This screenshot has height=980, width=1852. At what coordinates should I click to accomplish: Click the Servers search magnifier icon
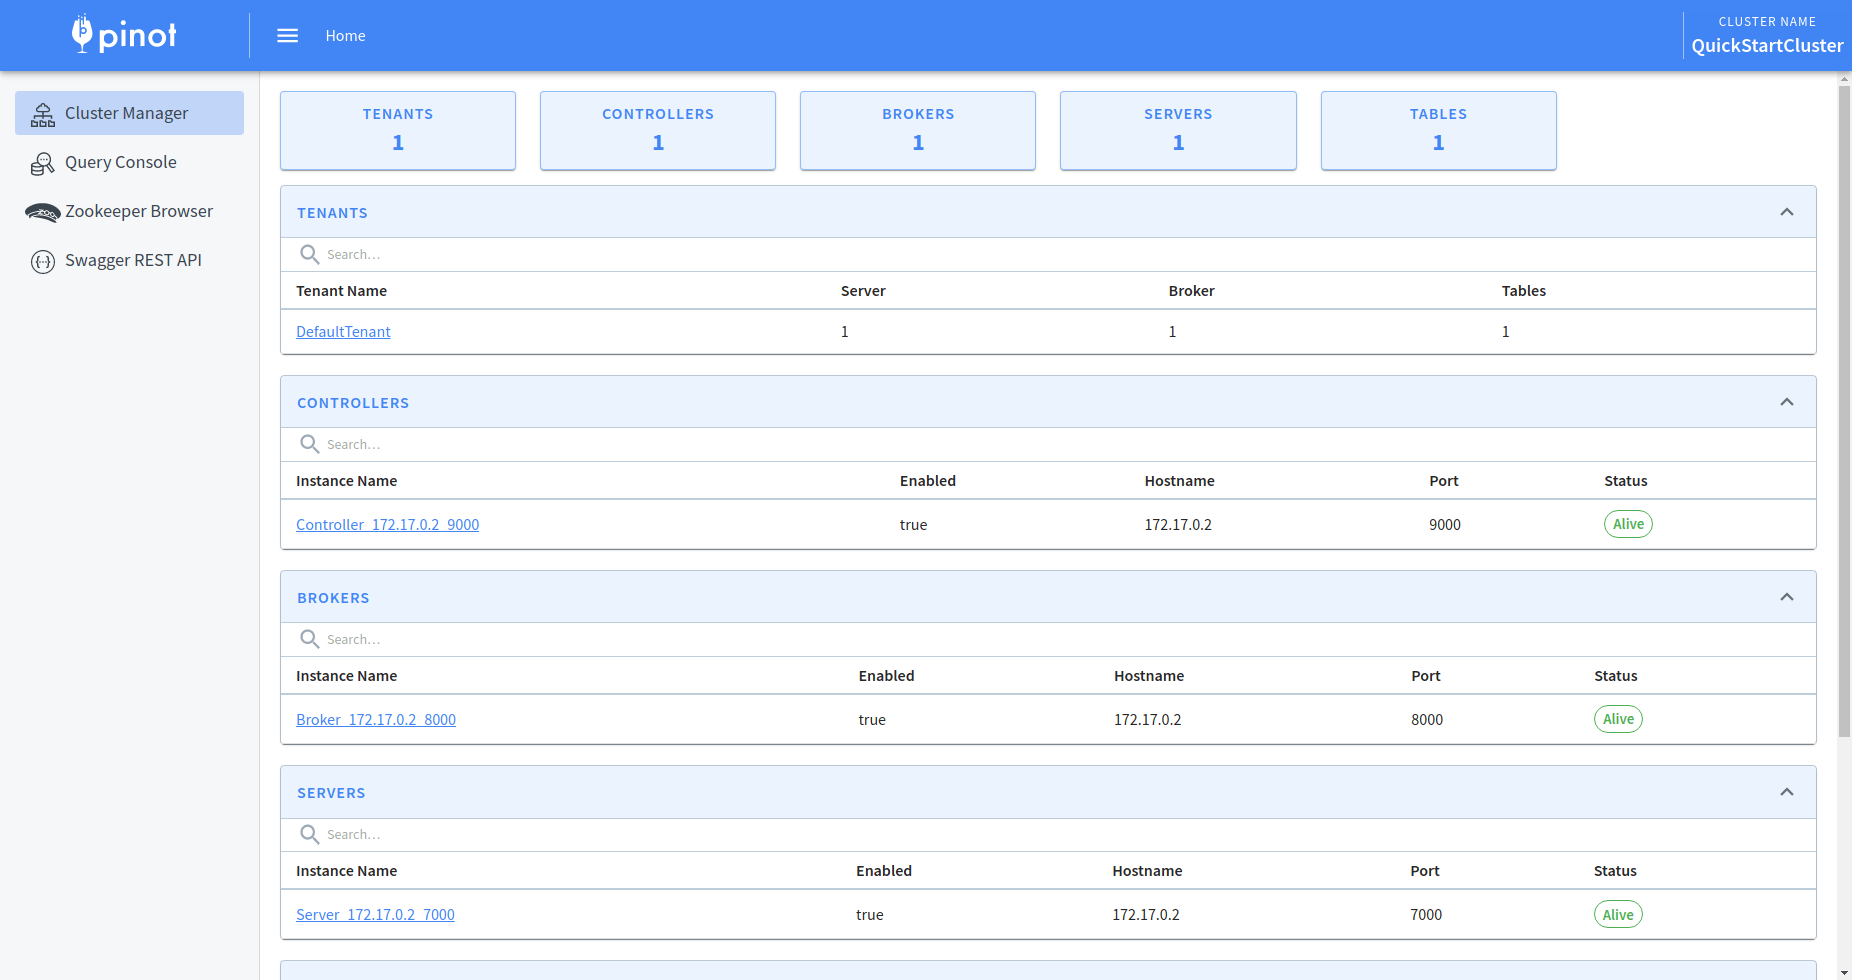coord(310,834)
